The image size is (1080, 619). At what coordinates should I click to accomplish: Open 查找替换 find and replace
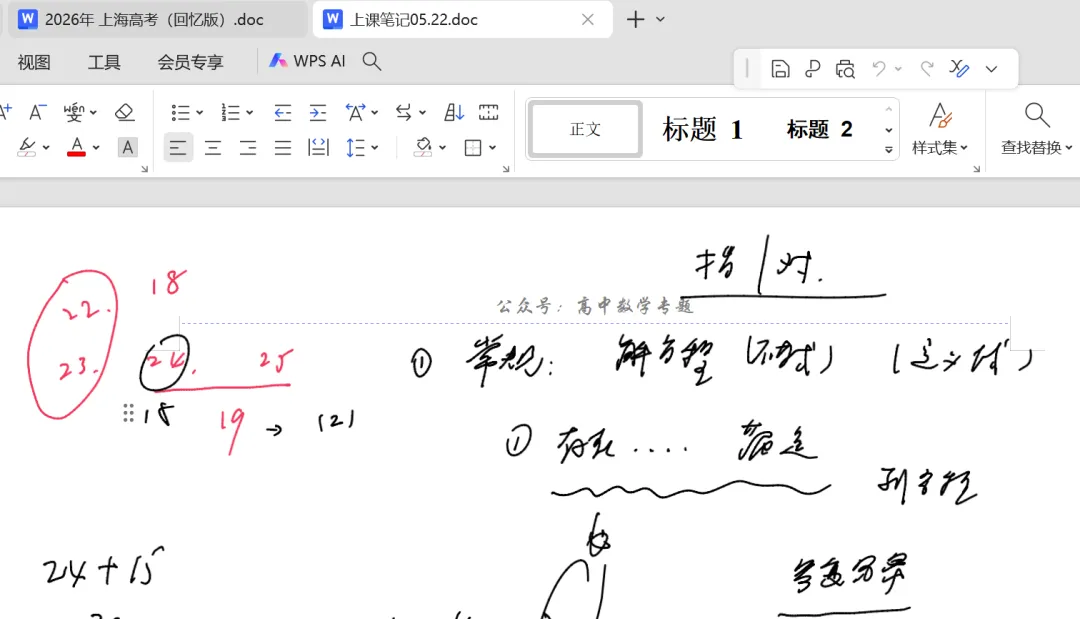[1036, 129]
